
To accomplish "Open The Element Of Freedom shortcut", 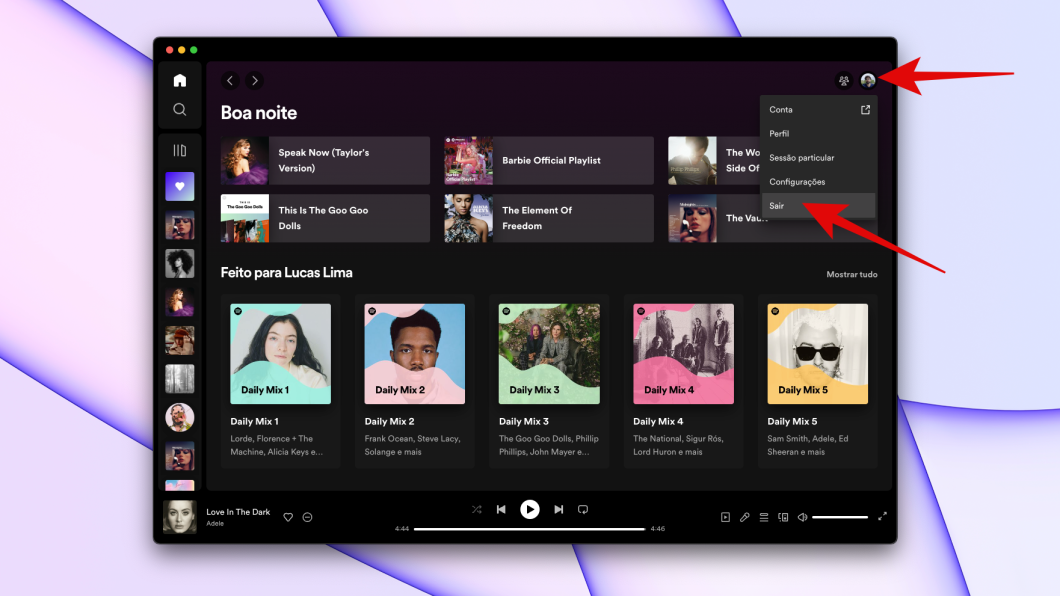I will click(549, 218).
